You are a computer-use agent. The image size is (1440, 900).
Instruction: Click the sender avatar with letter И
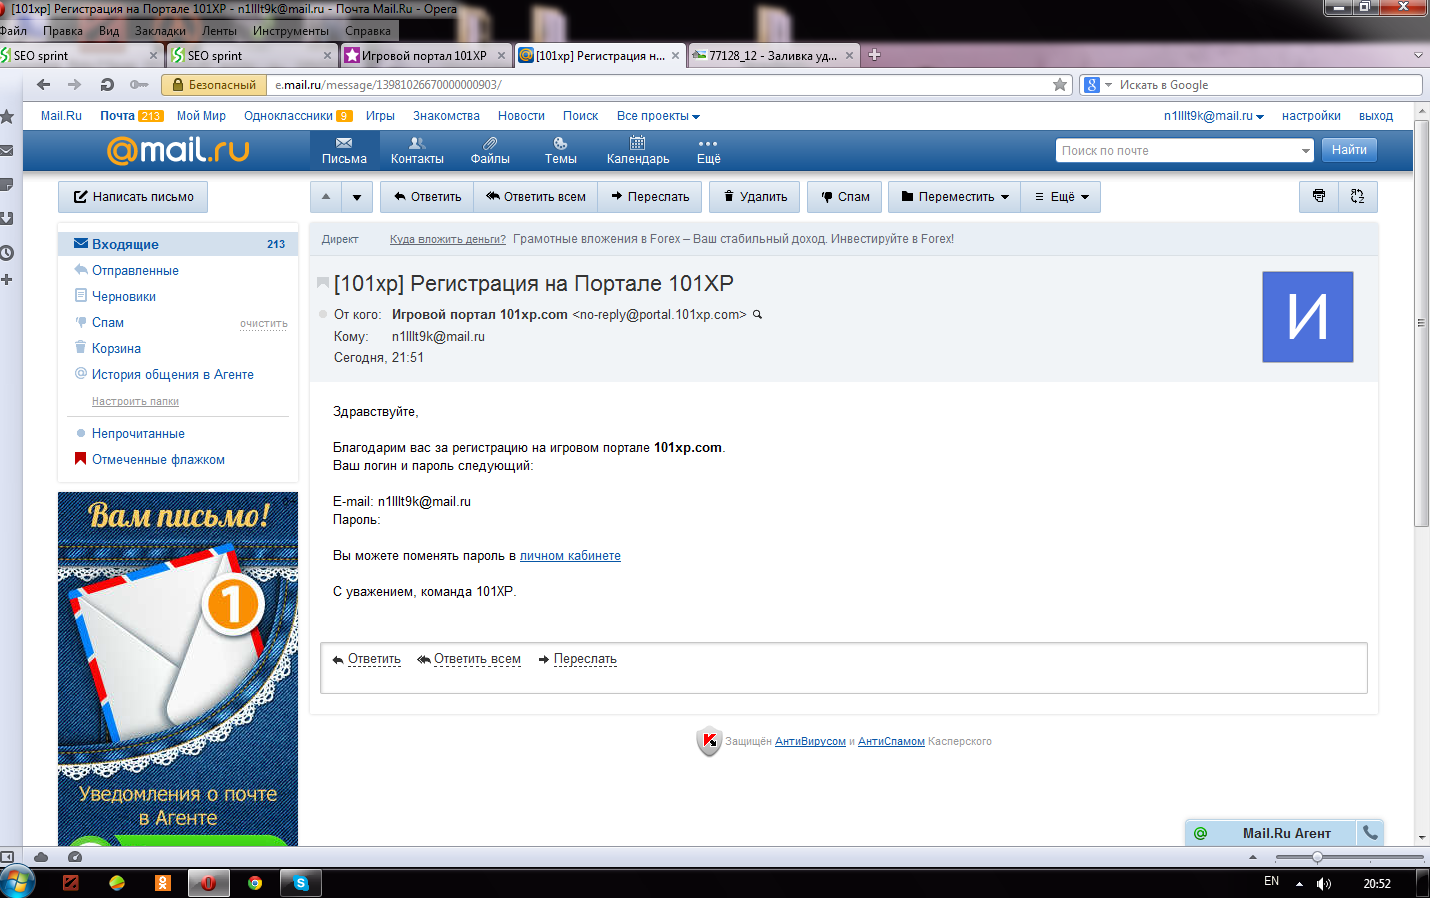pos(1307,317)
